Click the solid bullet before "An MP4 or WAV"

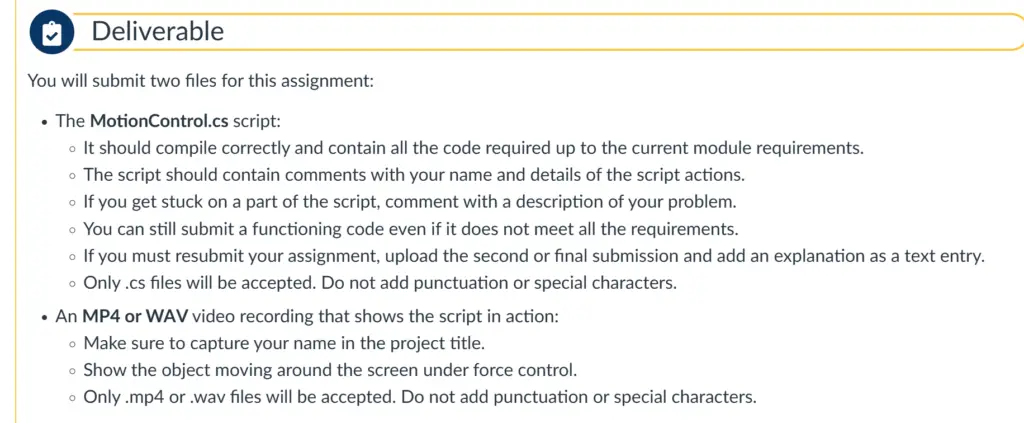pyautogui.click(x=44, y=319)
